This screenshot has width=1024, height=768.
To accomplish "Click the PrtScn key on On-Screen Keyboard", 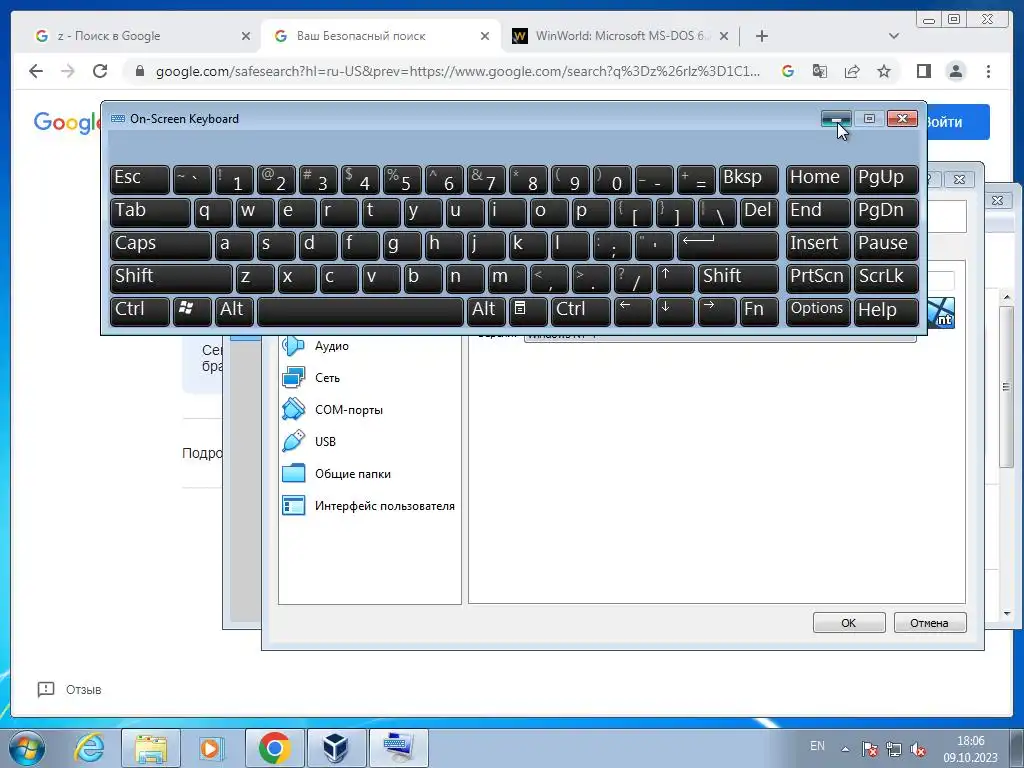I will [x=818, y=278].
